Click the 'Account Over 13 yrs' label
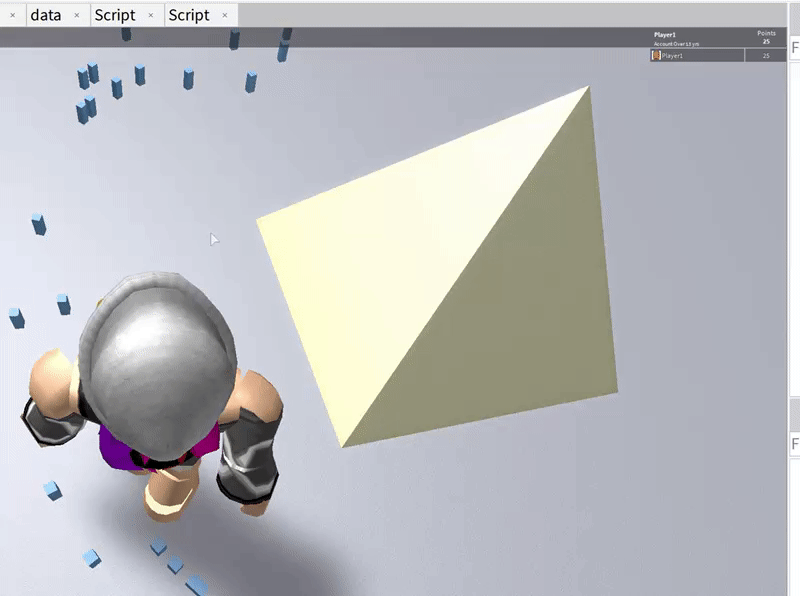 click(677, 44)
